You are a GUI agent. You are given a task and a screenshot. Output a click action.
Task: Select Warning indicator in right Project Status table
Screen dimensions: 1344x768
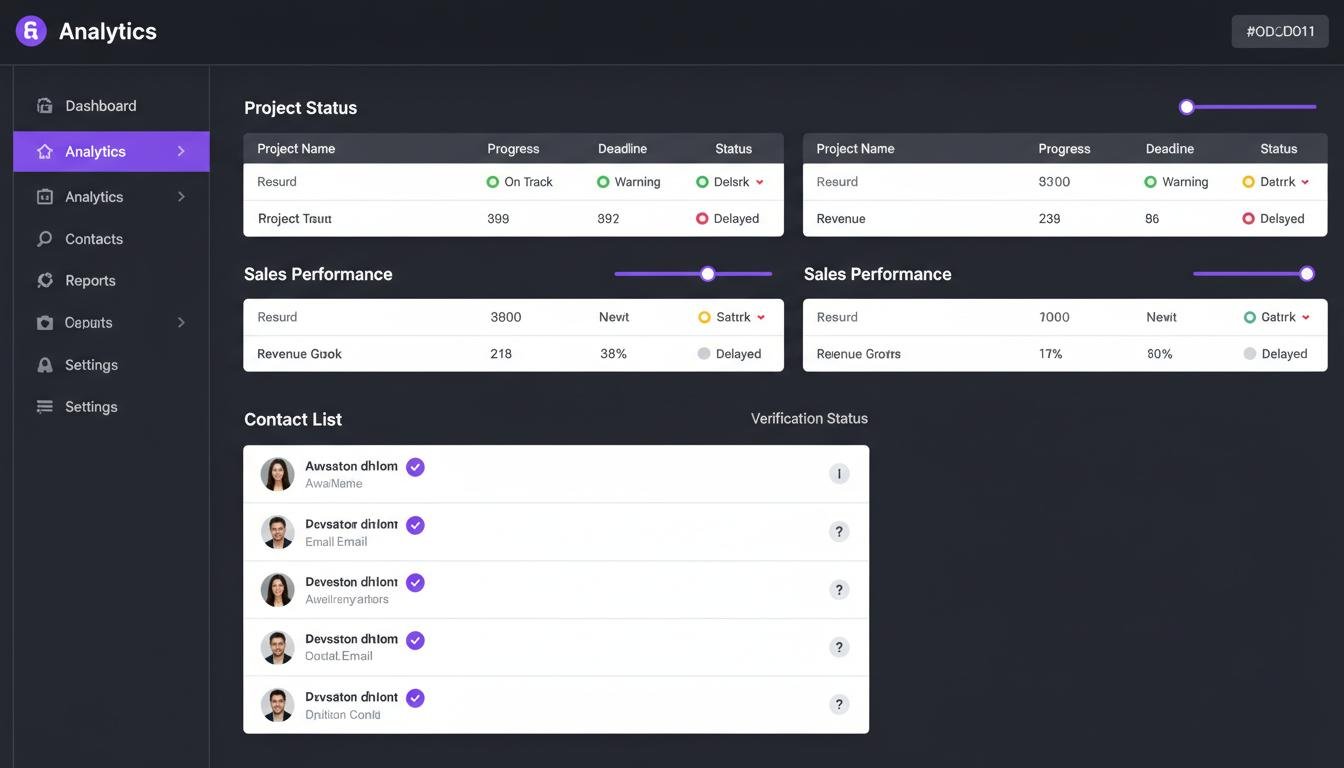(1150, 182)
